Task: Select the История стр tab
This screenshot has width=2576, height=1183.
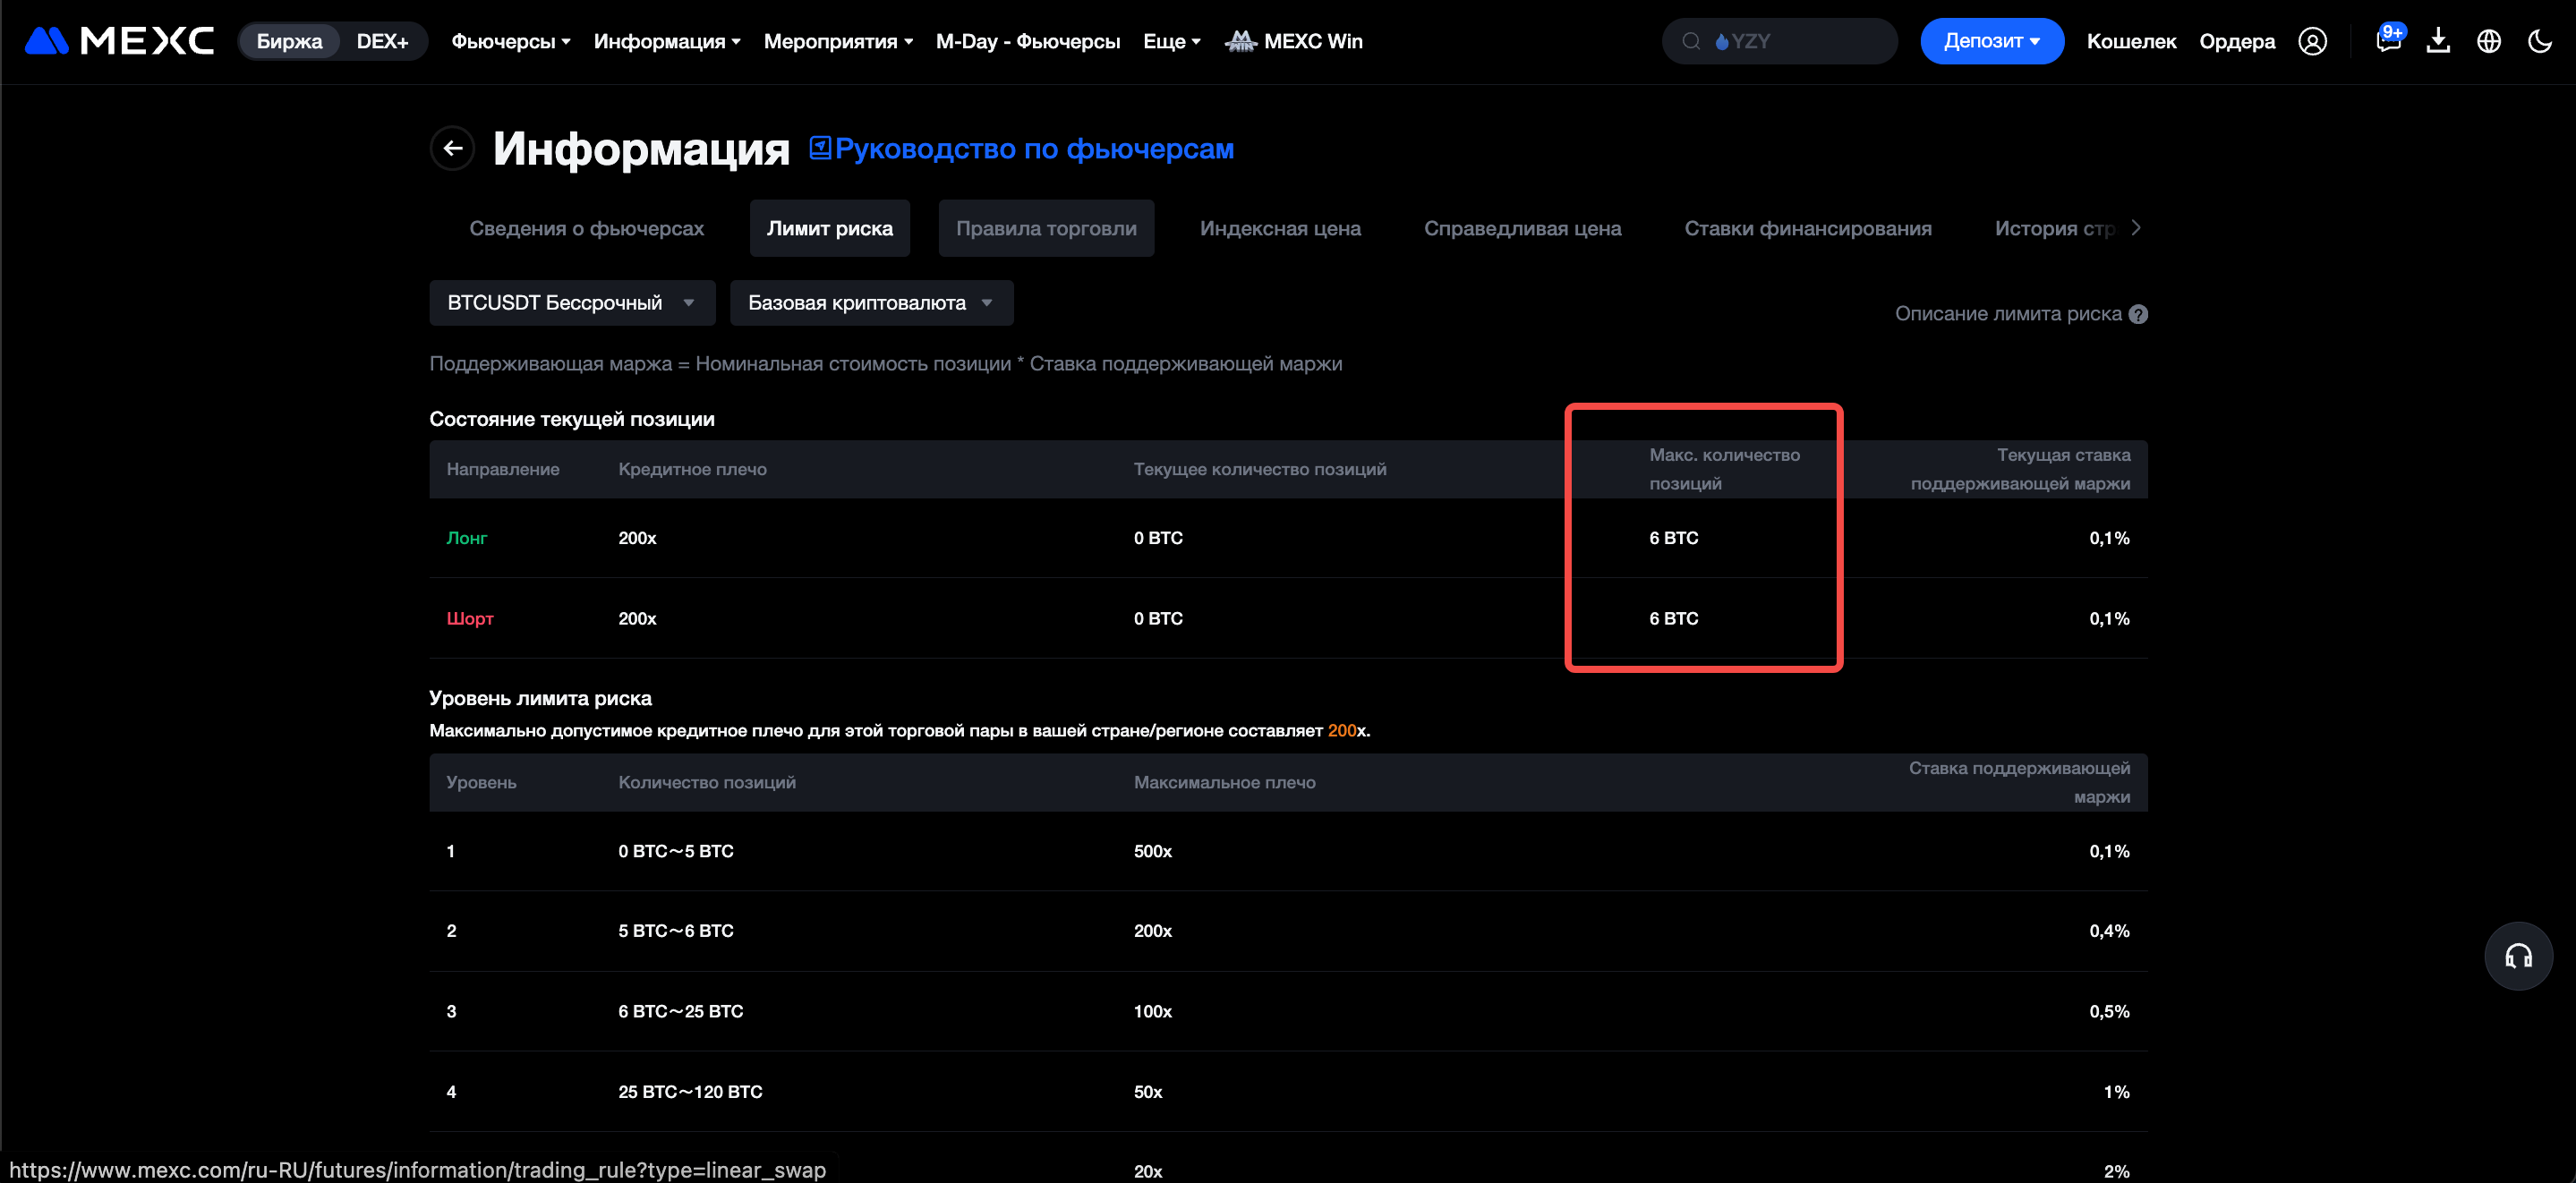Action: click(2054, 229)
